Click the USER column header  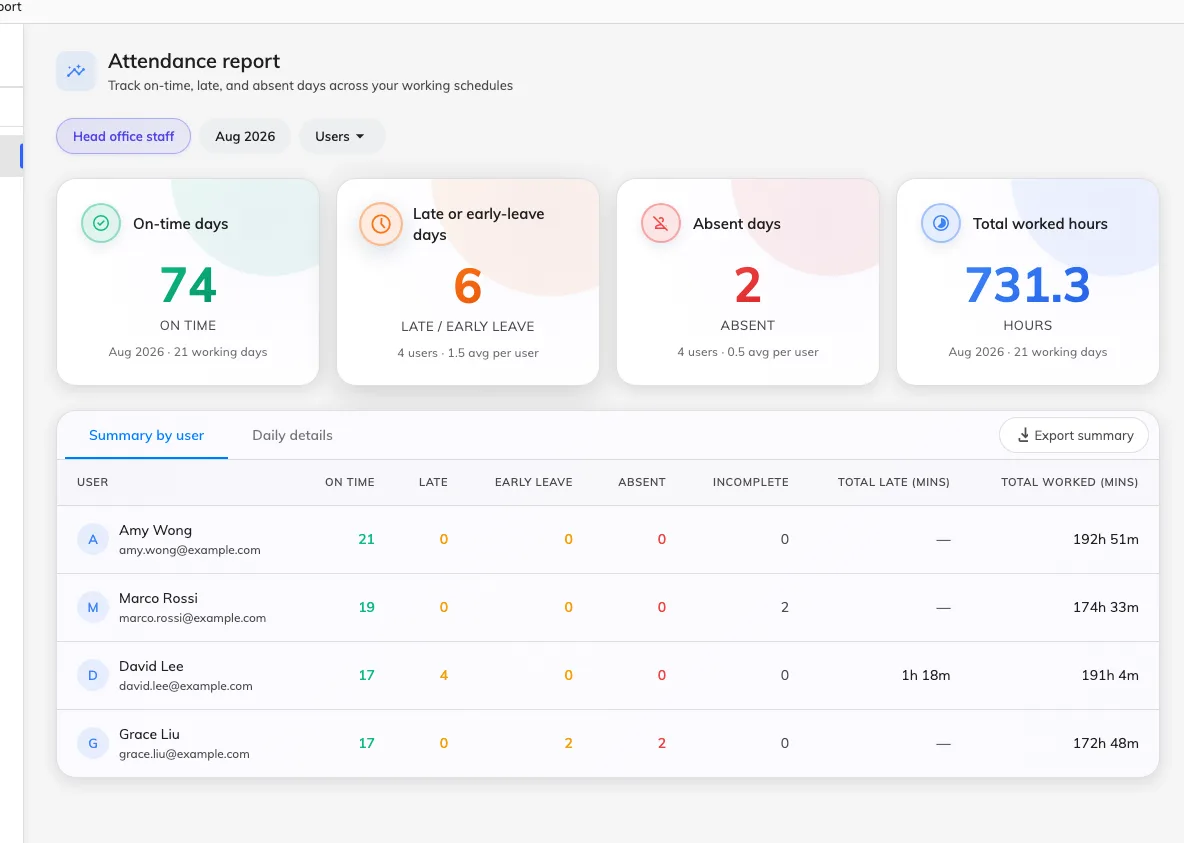click(x=92, y=482)
